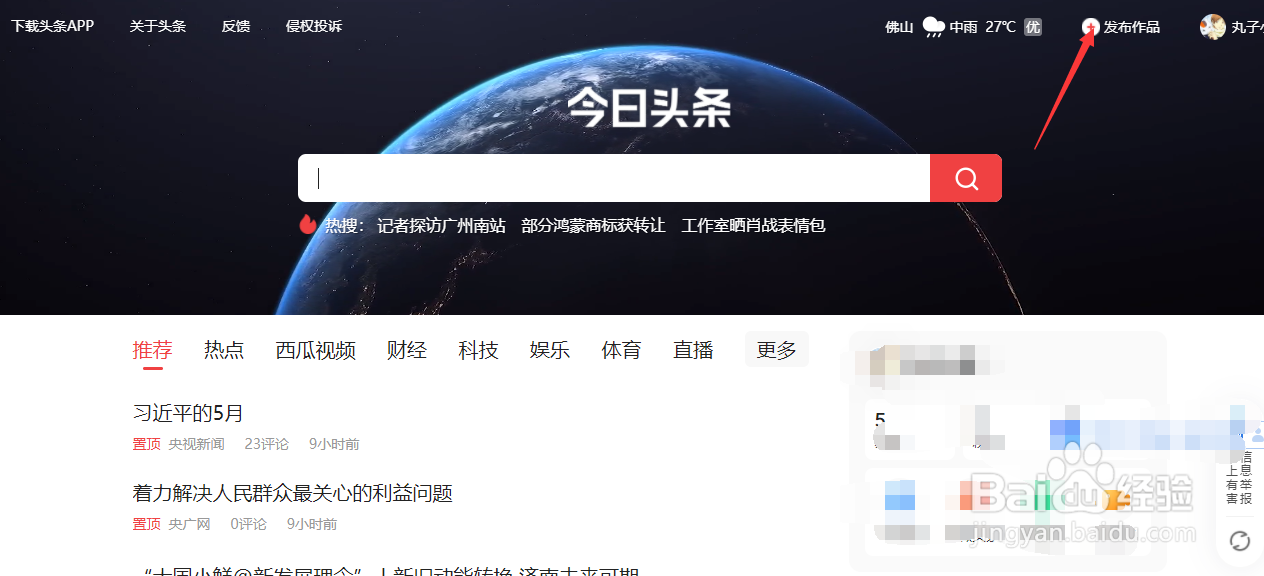Switch to 财经 tab
Image resolution: width=1264 pixels, height=576 pixels.
(x=407, y=350)
